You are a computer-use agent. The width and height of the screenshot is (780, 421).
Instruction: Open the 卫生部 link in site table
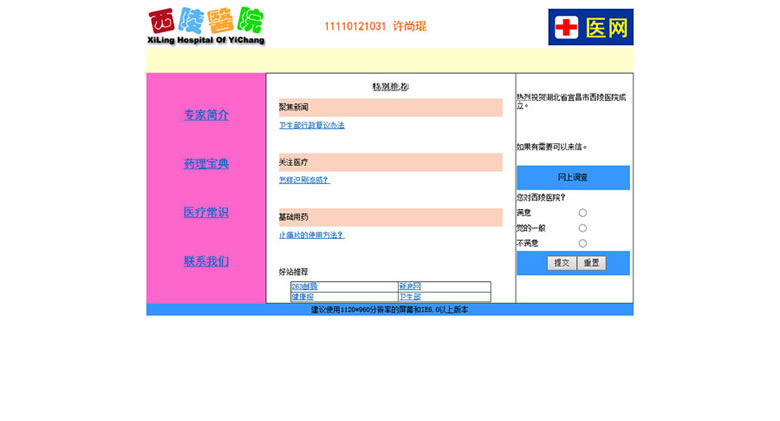(410, 297)
